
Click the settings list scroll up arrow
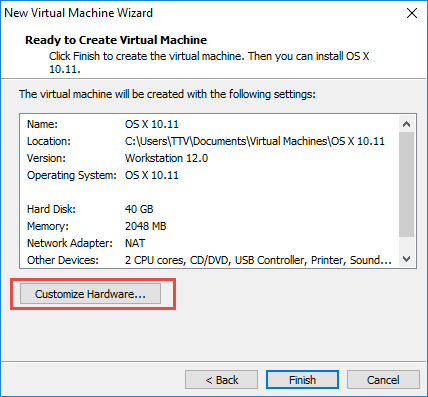click(406, 124)
